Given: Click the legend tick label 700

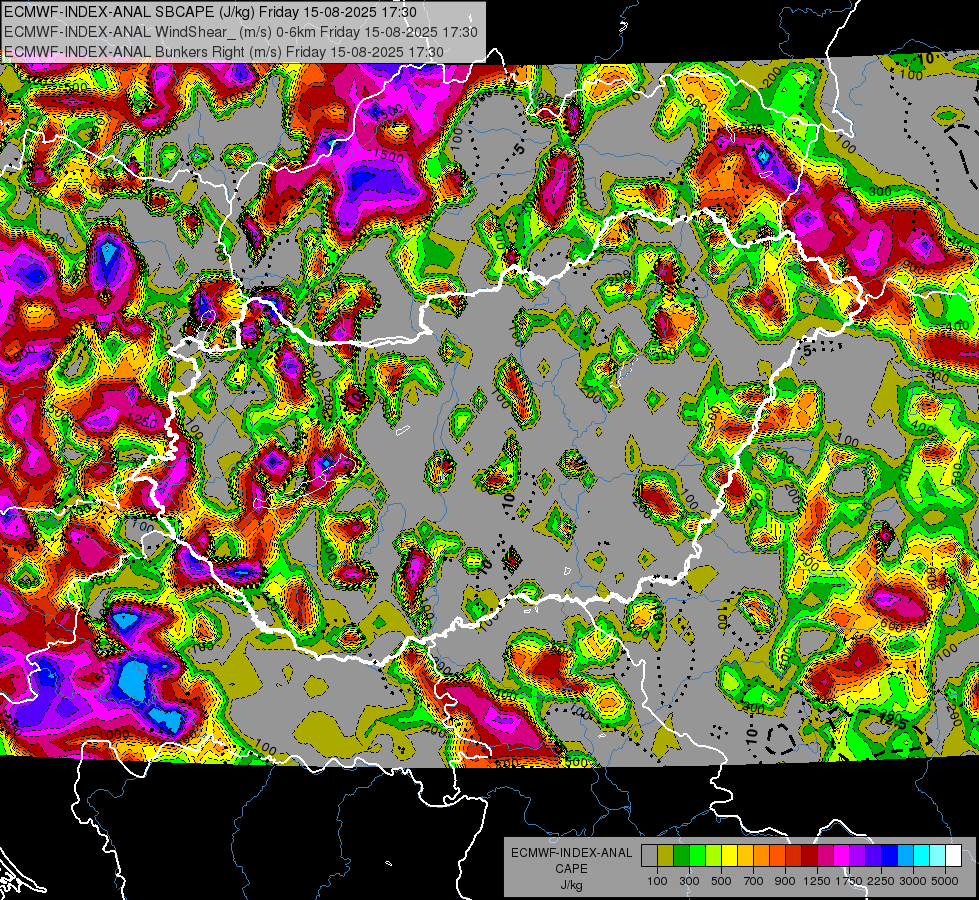Looking at the screenshot, I should tap(754, 881).
